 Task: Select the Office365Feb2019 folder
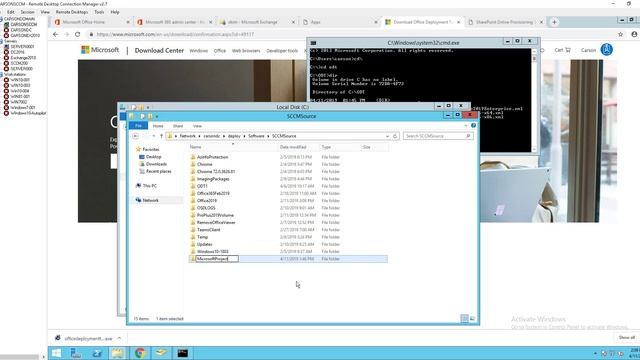coord(213,193)
